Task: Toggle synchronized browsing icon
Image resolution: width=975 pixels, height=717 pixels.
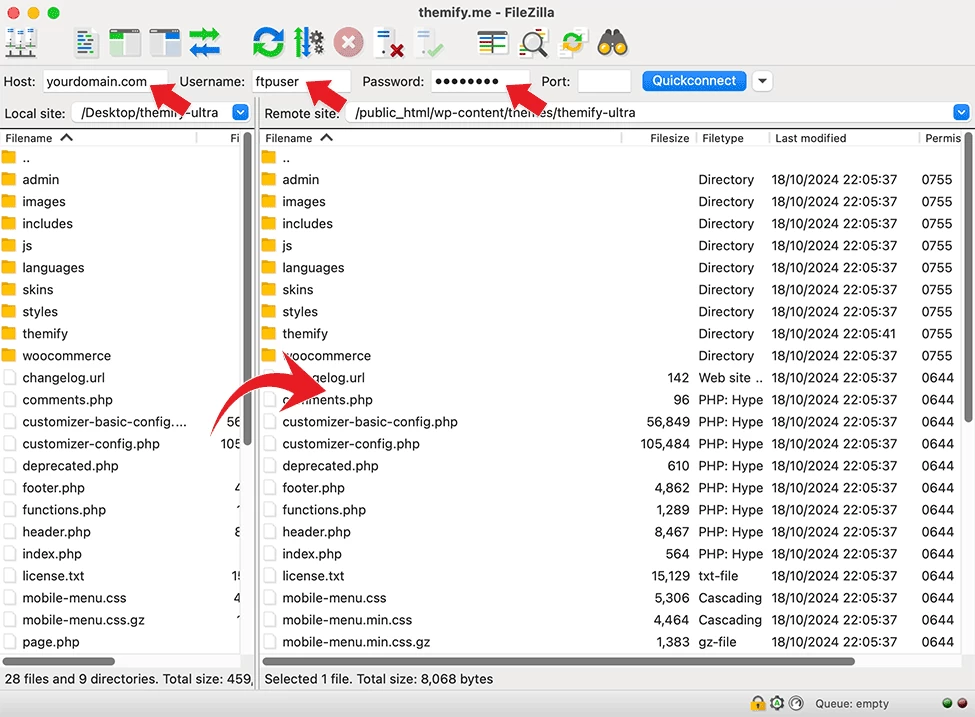Action: (x=573, y=43)
